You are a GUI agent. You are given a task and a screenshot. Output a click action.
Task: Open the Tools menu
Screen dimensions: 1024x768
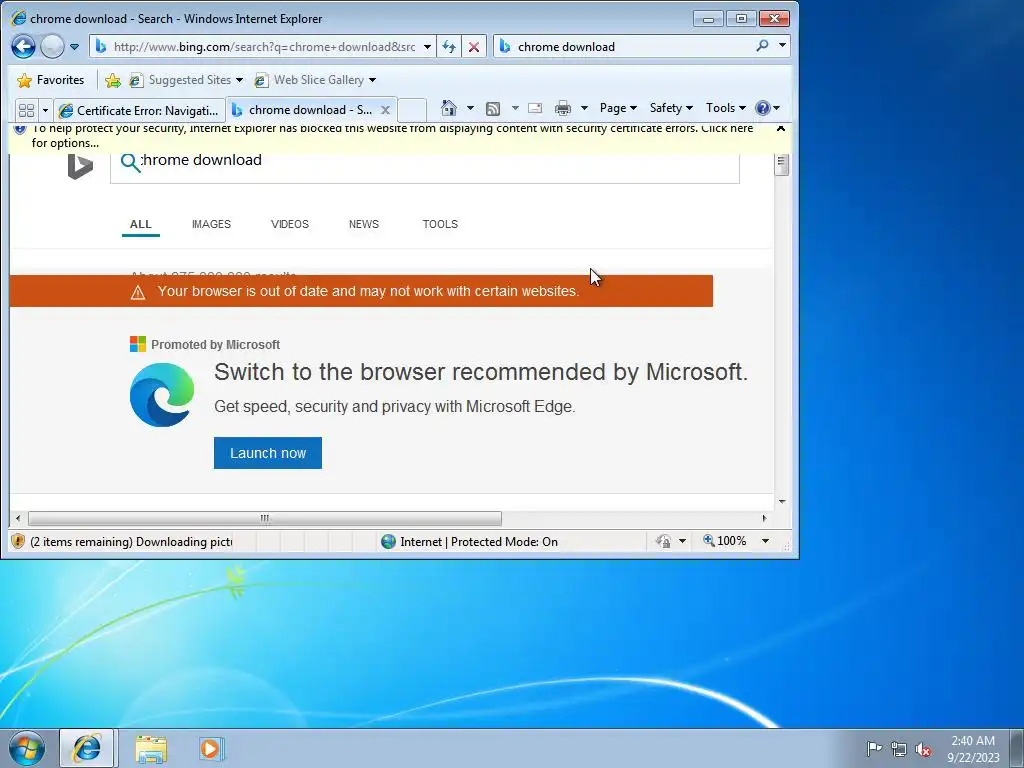pos(725,108)
